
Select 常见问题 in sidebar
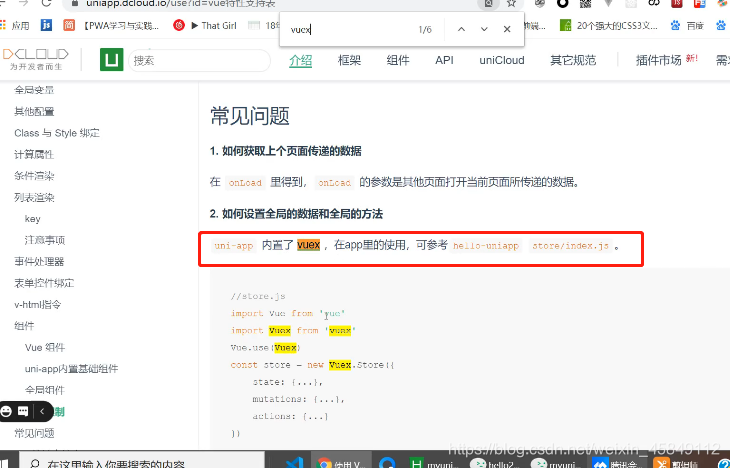coord(34,433)
